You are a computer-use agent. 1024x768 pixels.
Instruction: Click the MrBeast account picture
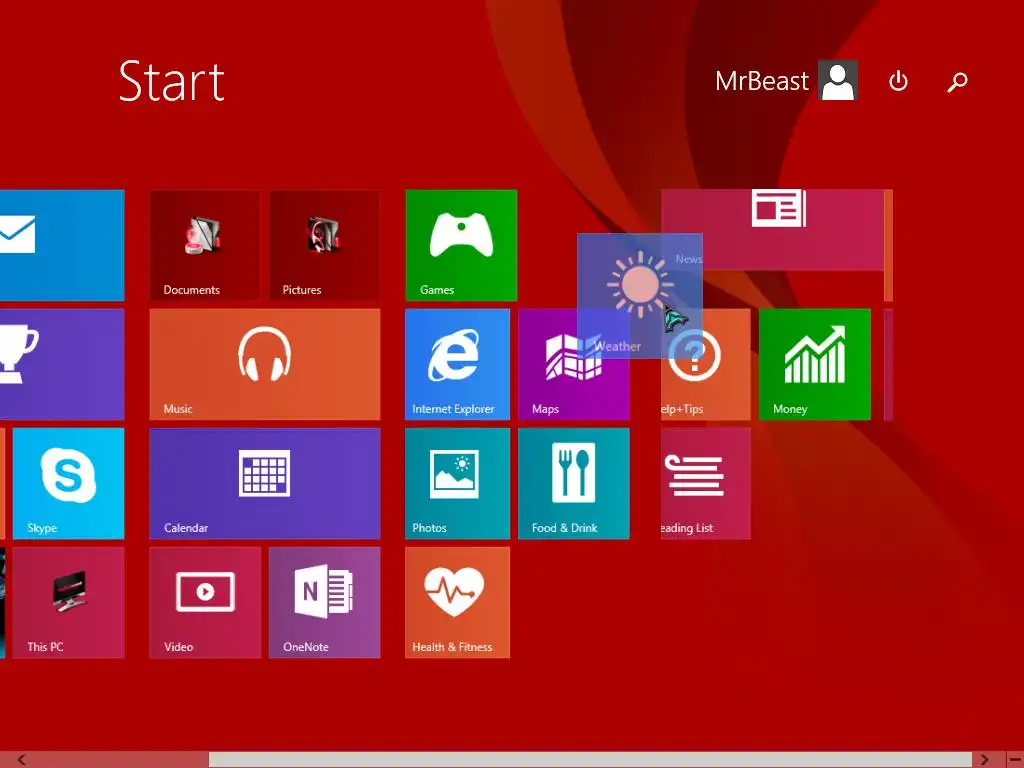click(838, 80)
